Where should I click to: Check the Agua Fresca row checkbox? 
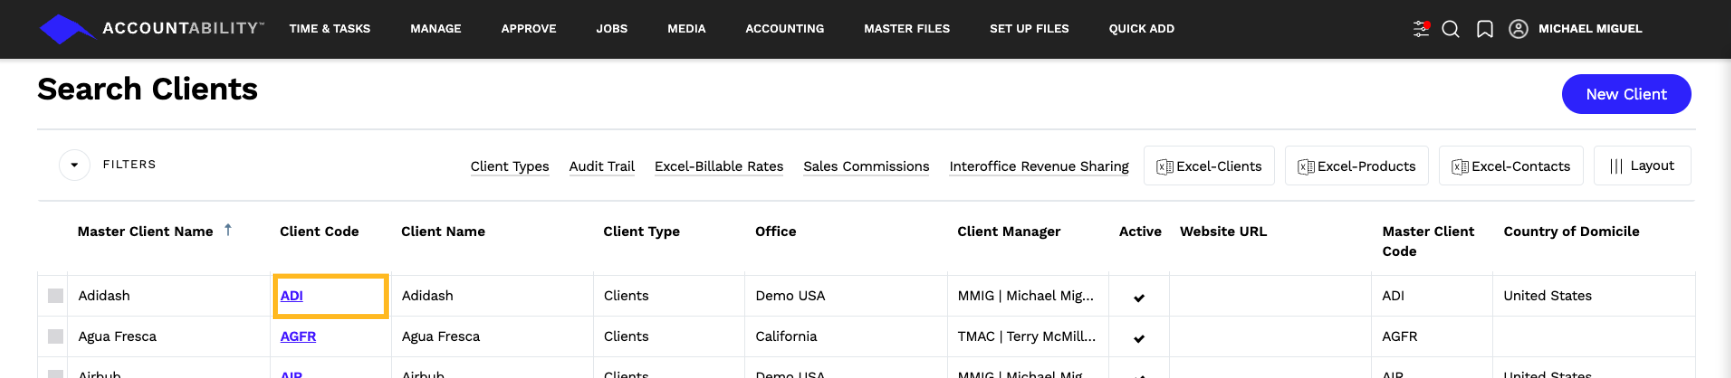coord(56,337)
